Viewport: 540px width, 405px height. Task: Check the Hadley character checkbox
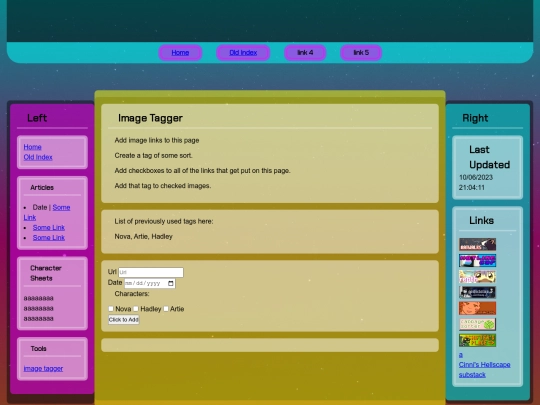point(136,309)
